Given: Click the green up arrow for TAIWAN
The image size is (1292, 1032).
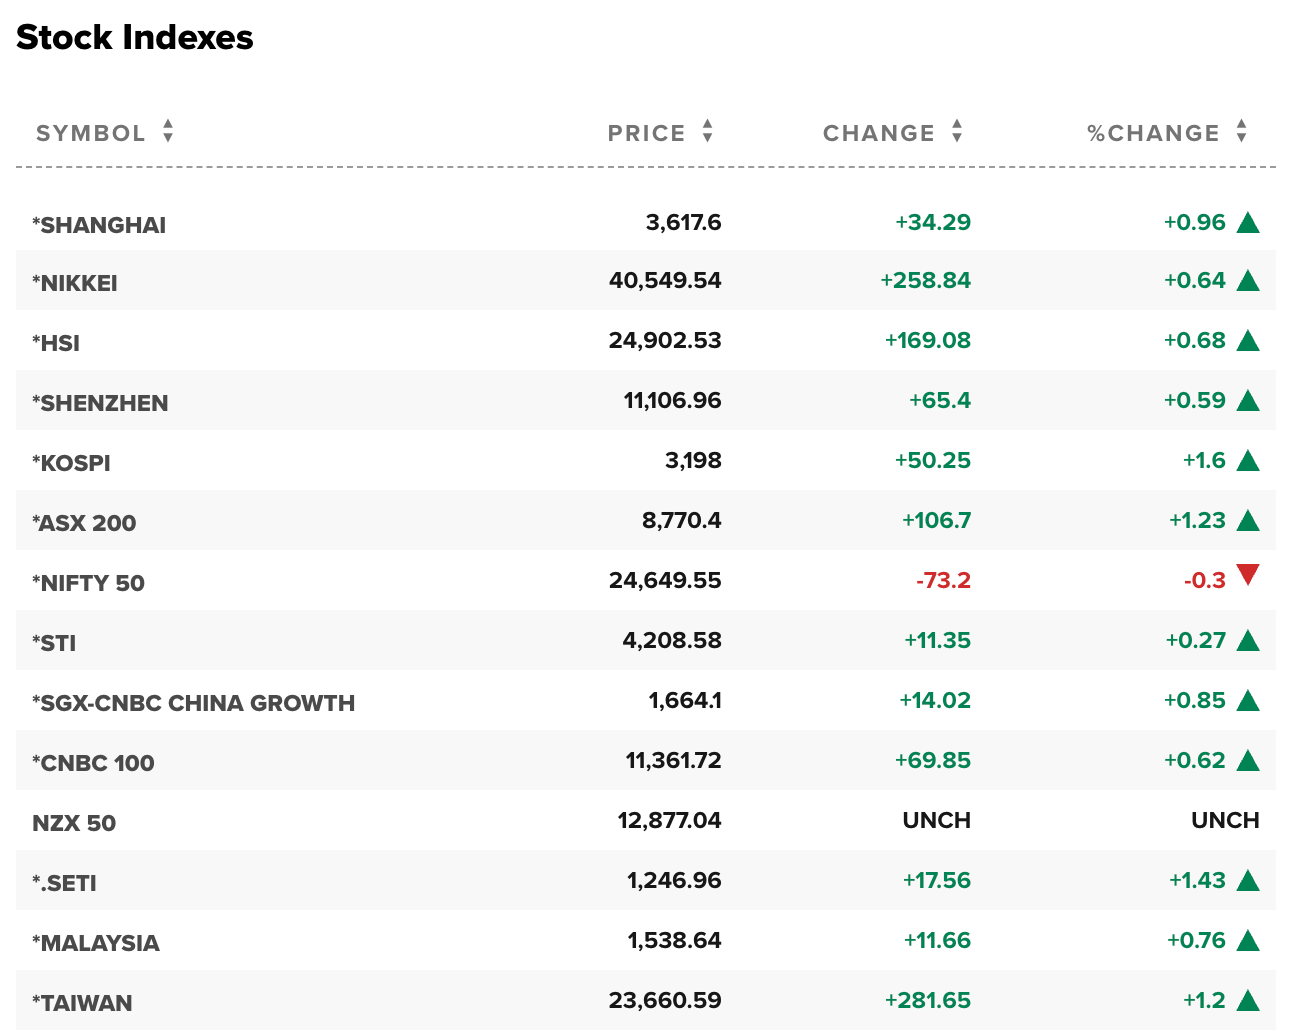Looking at the screenshot, I should tap(1248, 1000).
